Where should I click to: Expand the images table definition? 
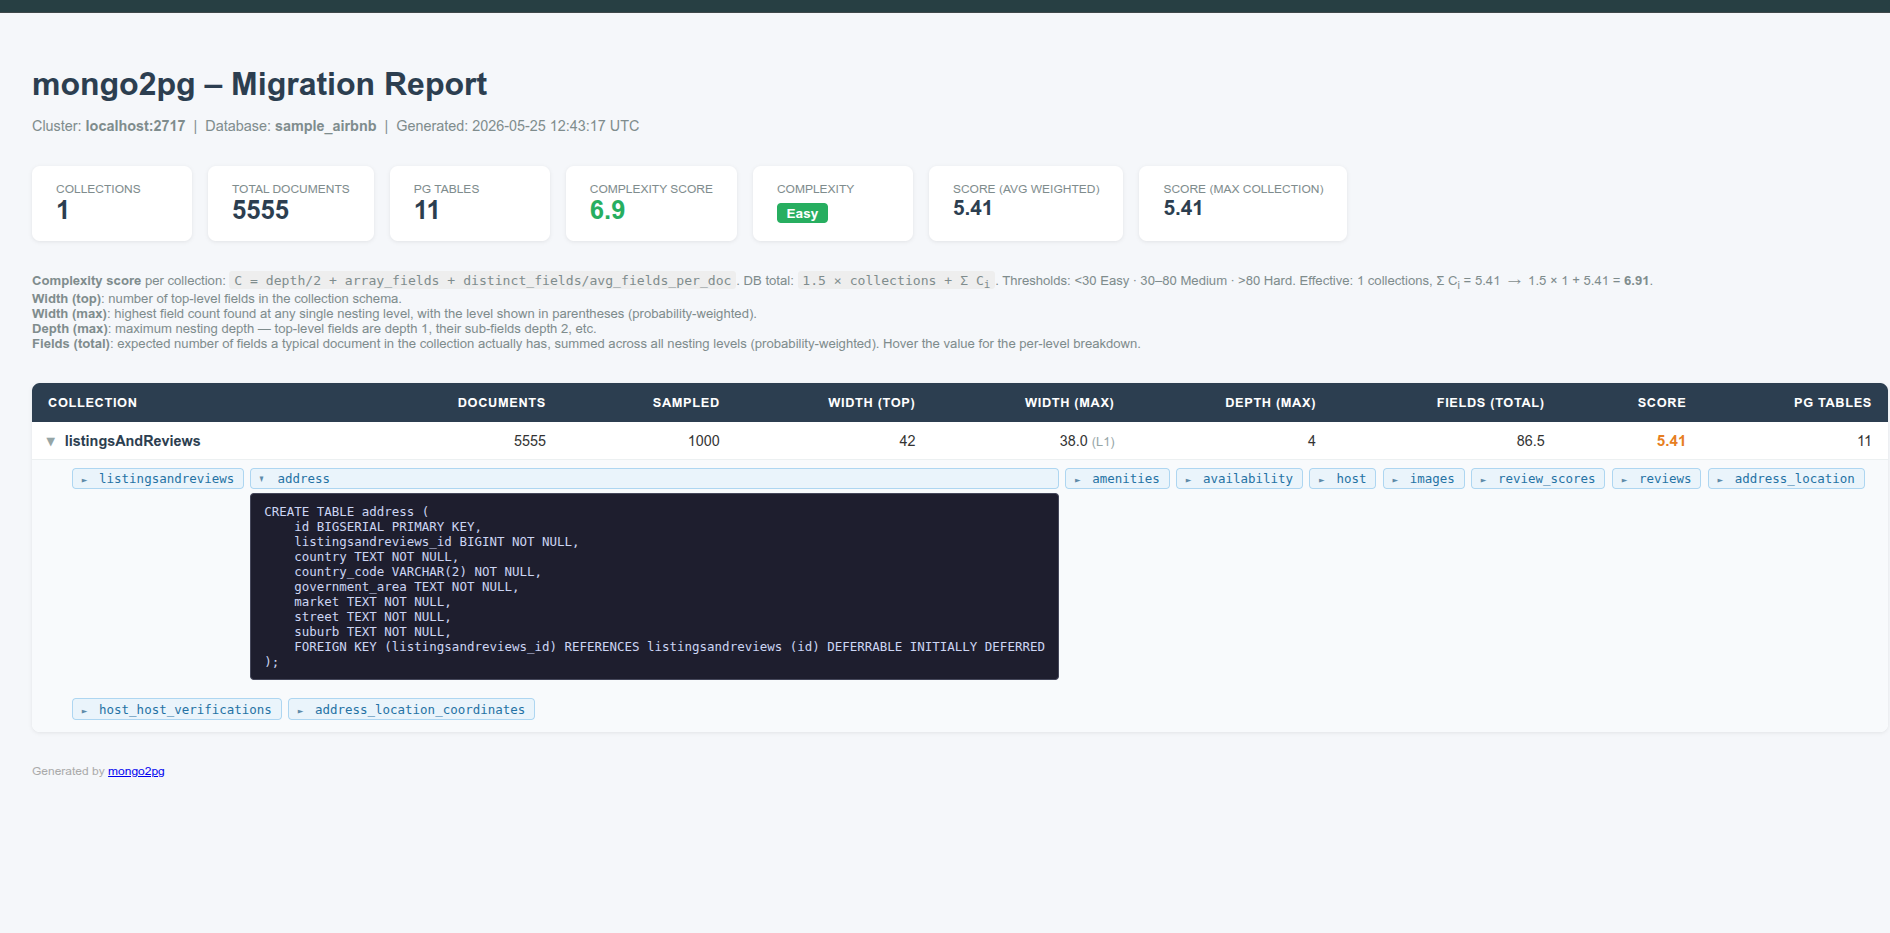(1424, 479)
